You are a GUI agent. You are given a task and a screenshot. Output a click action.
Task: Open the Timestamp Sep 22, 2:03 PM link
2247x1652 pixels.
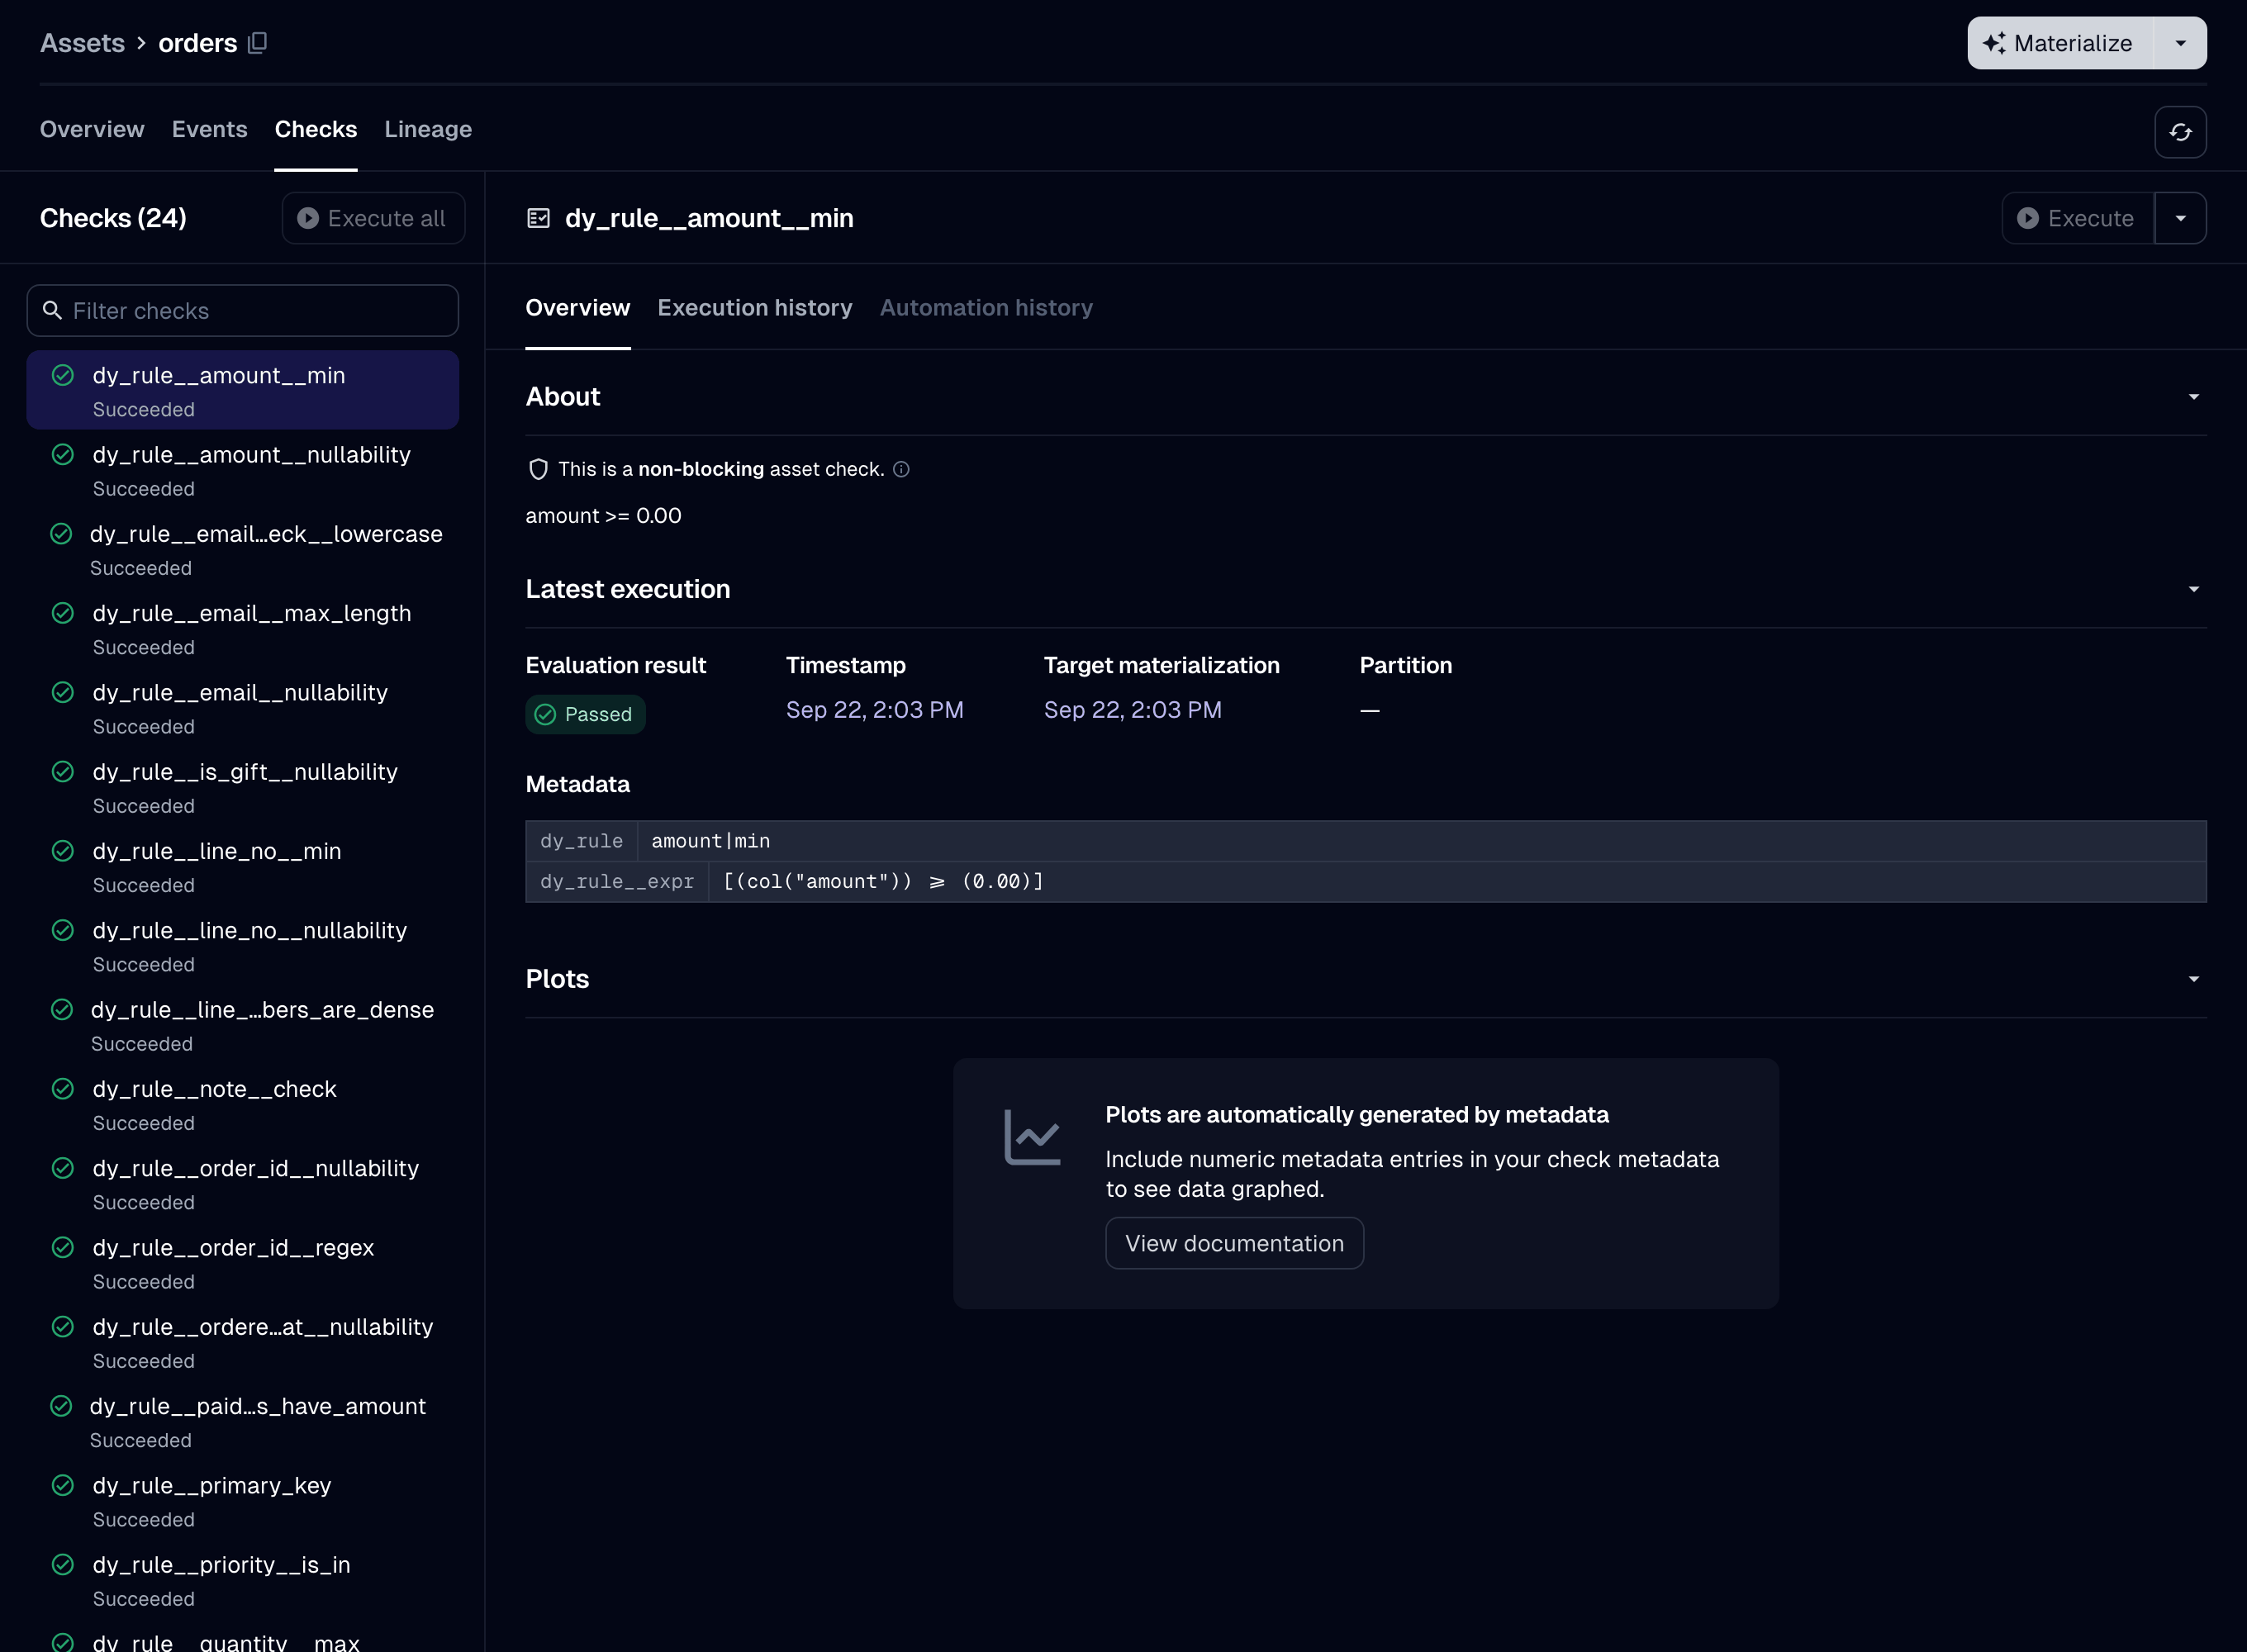pos(874,710)
